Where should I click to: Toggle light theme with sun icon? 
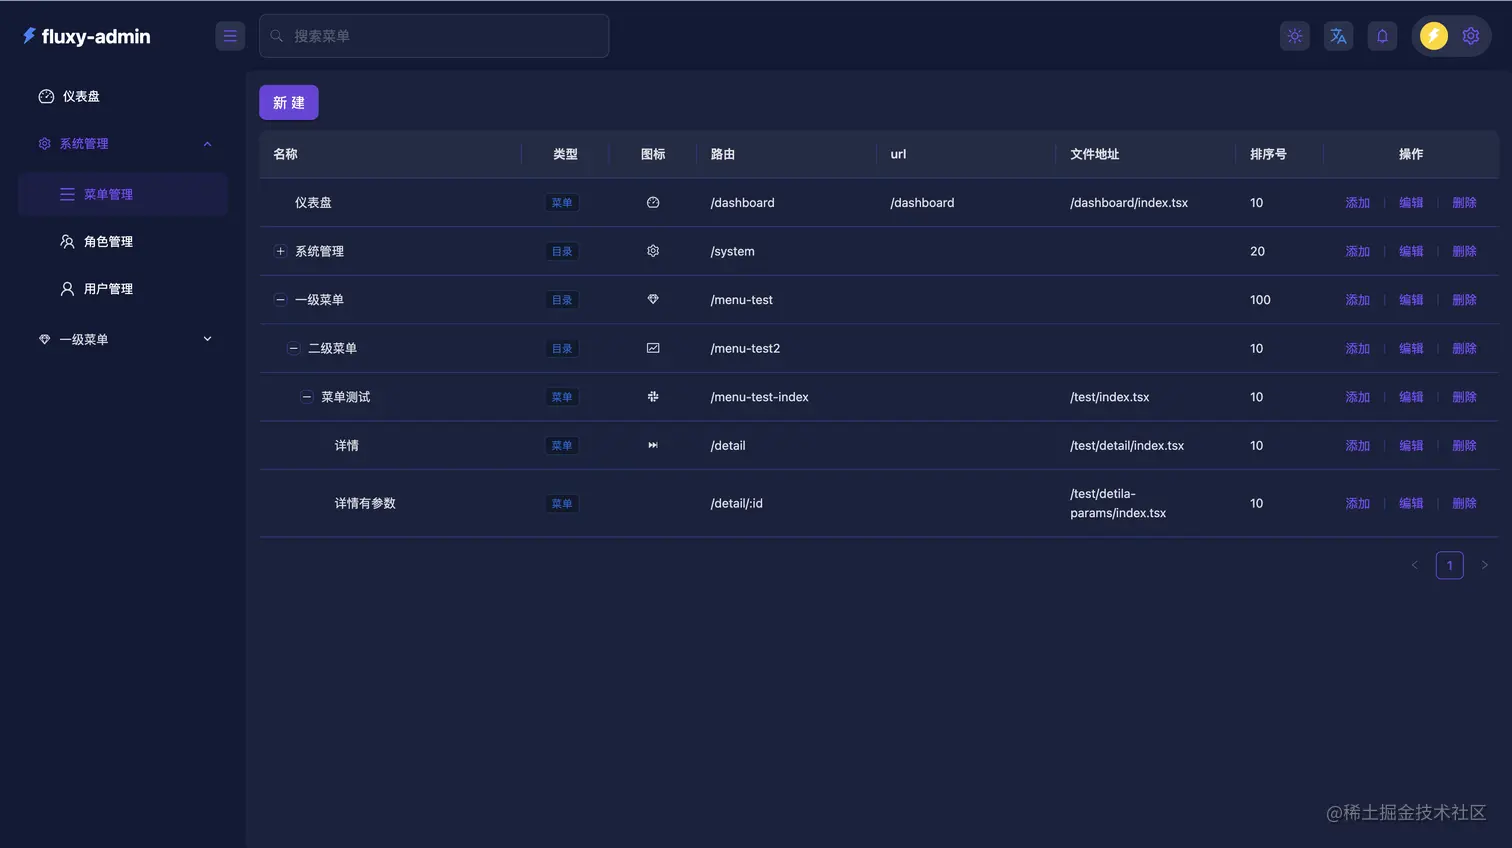(1295, 36)
